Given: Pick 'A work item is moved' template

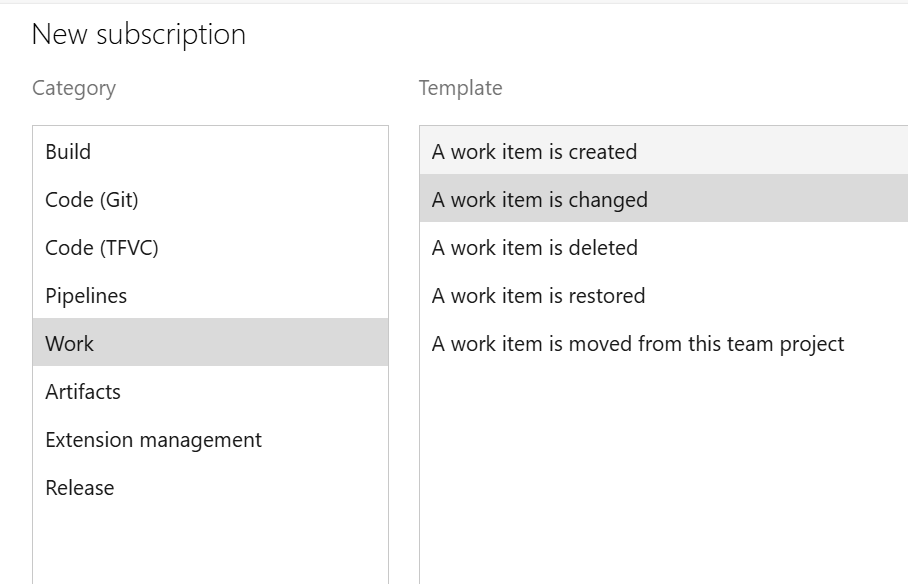Looking at the screenshot, I should 638,344.
